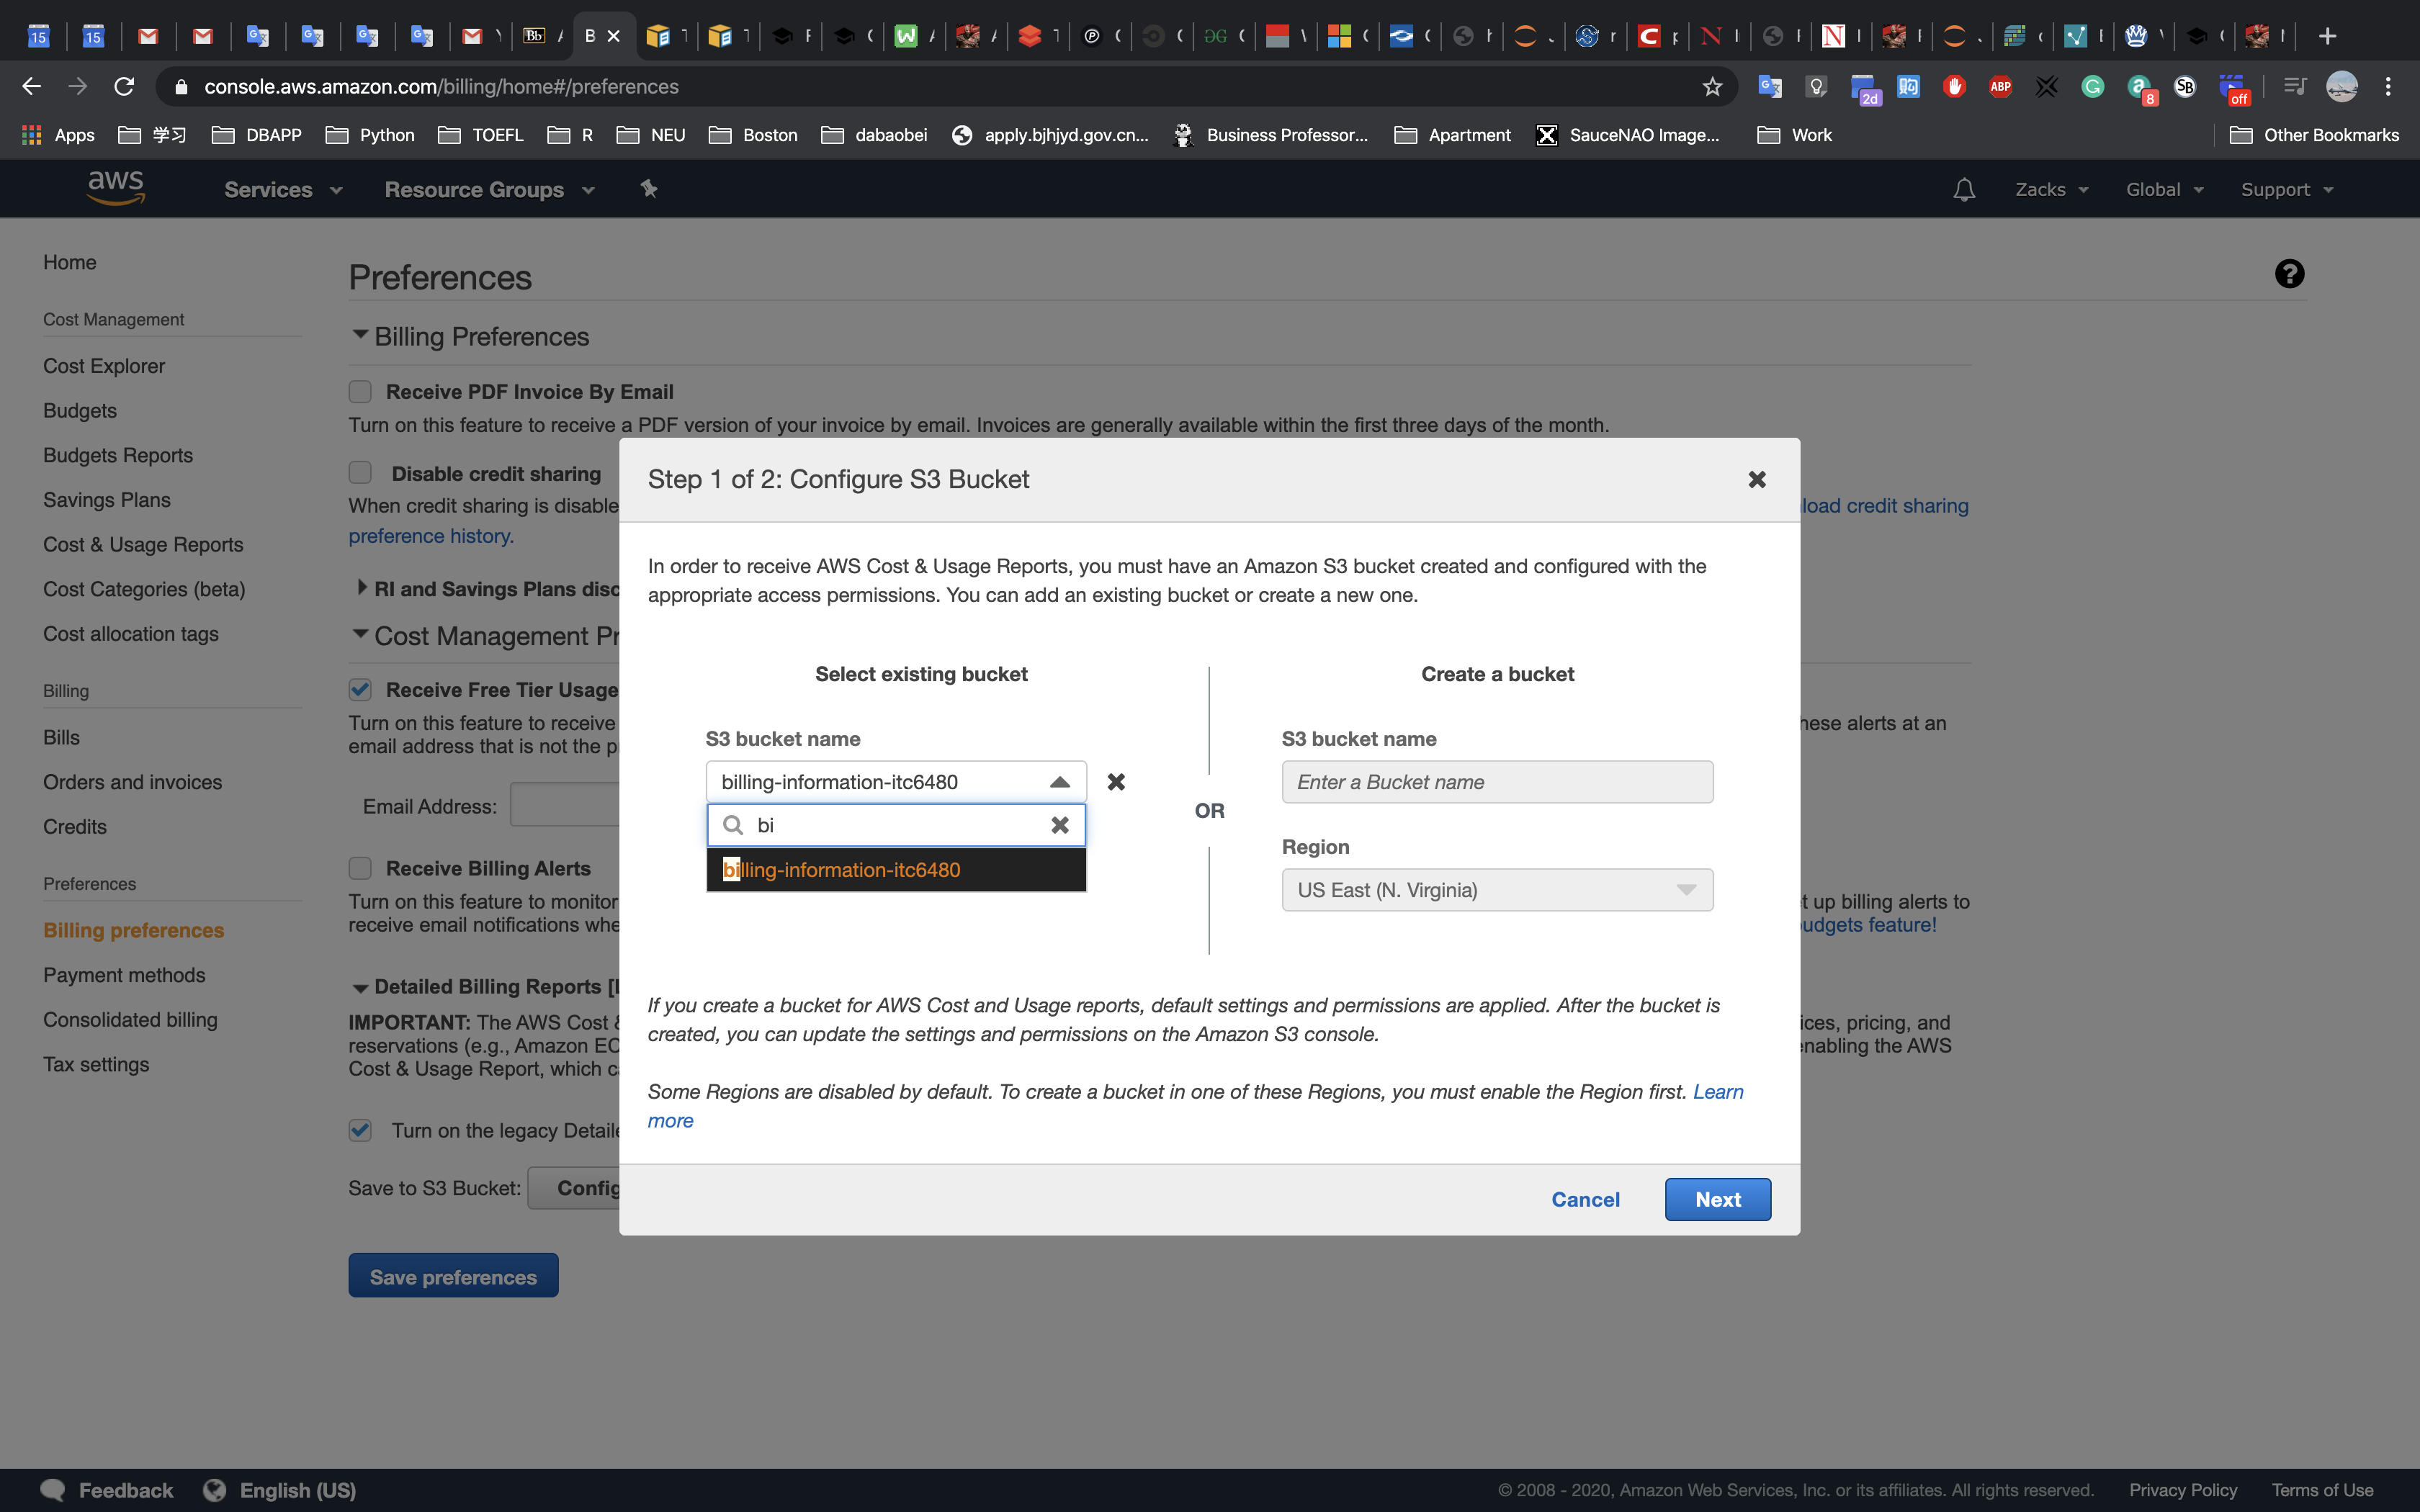Enable Receive PDF Invoice By Email checkbox
Viewport: 2420px width, 1512px height.
coord(361,392)
